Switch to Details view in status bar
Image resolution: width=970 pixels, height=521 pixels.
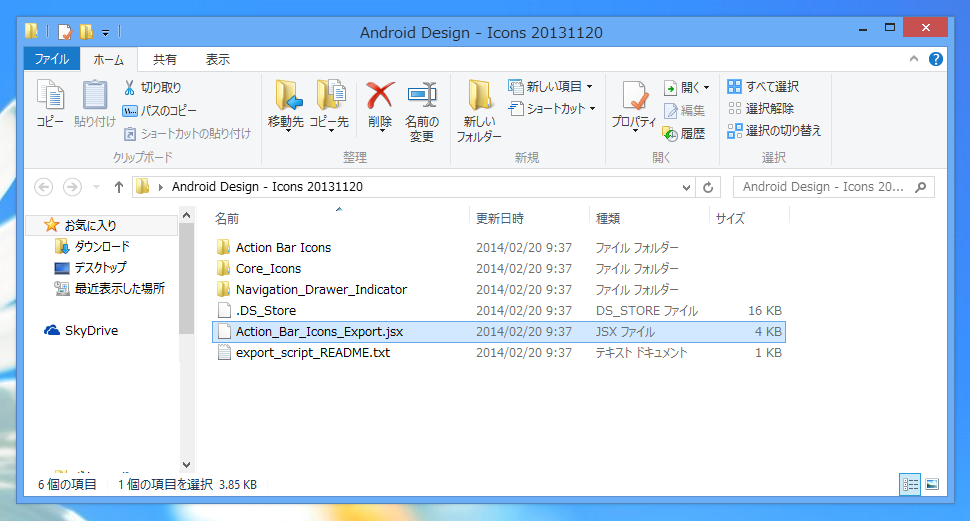(x=910, y=484)
